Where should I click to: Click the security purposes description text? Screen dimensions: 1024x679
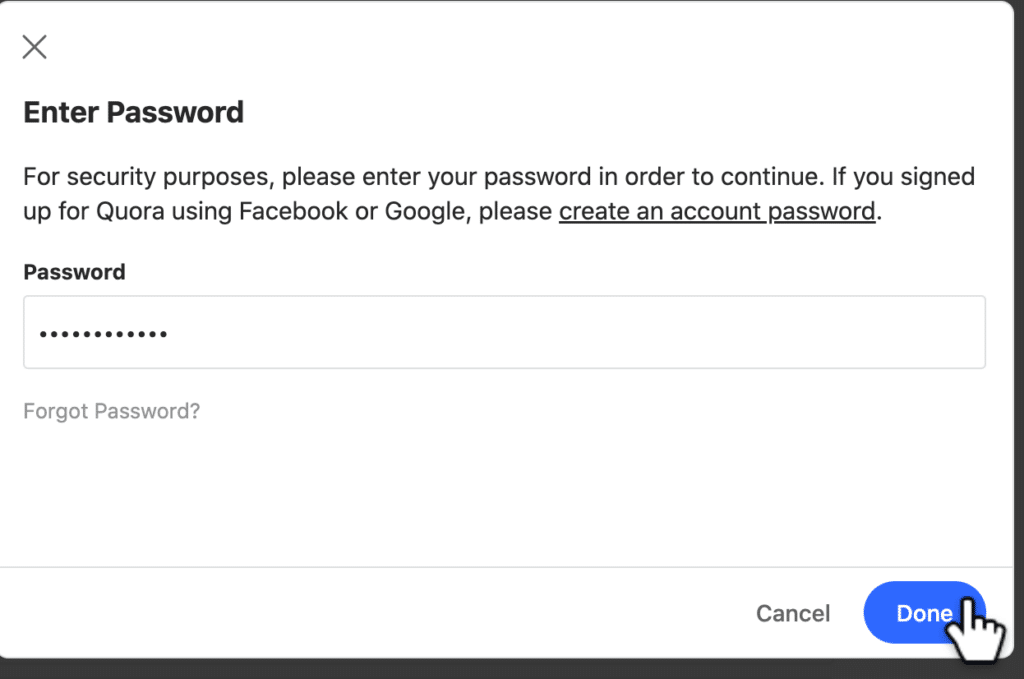pos(499,193)
